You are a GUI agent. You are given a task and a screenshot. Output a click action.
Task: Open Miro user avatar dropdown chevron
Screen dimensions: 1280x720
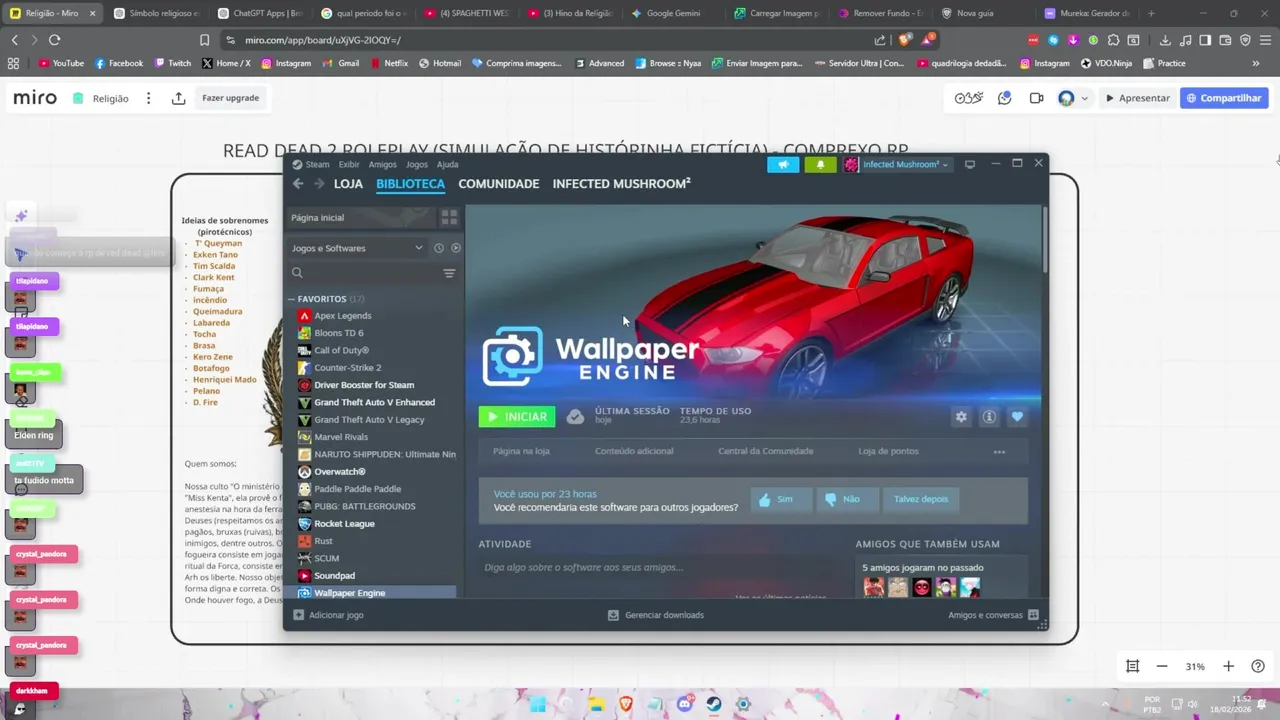click(x=1084, y=98)
